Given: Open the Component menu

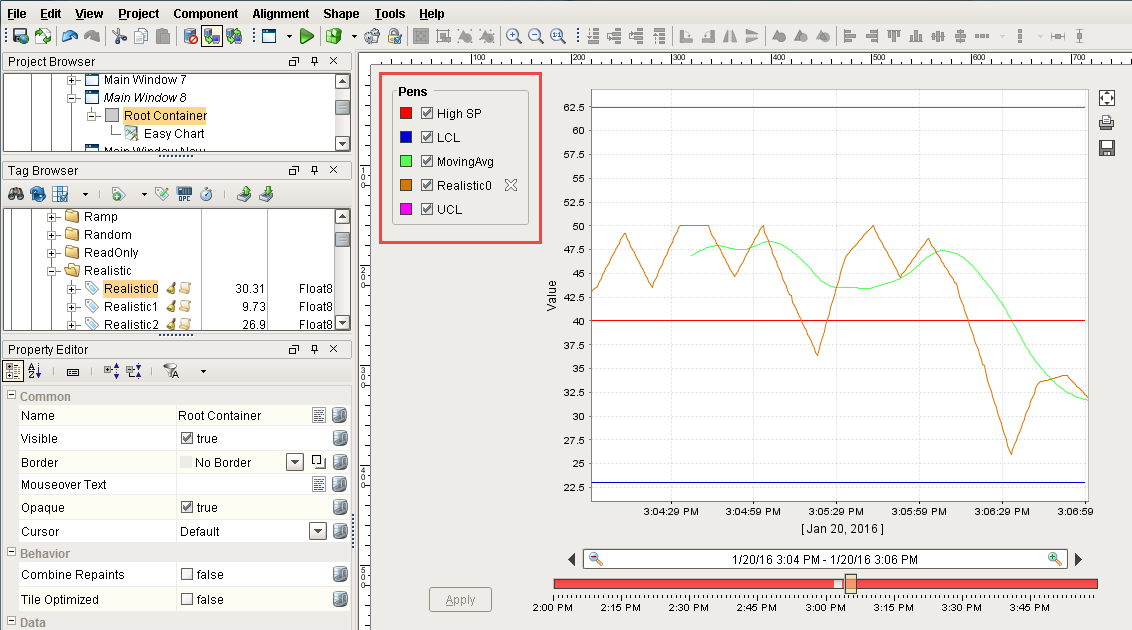Looking at the screenshot, I should pos(206,14).
